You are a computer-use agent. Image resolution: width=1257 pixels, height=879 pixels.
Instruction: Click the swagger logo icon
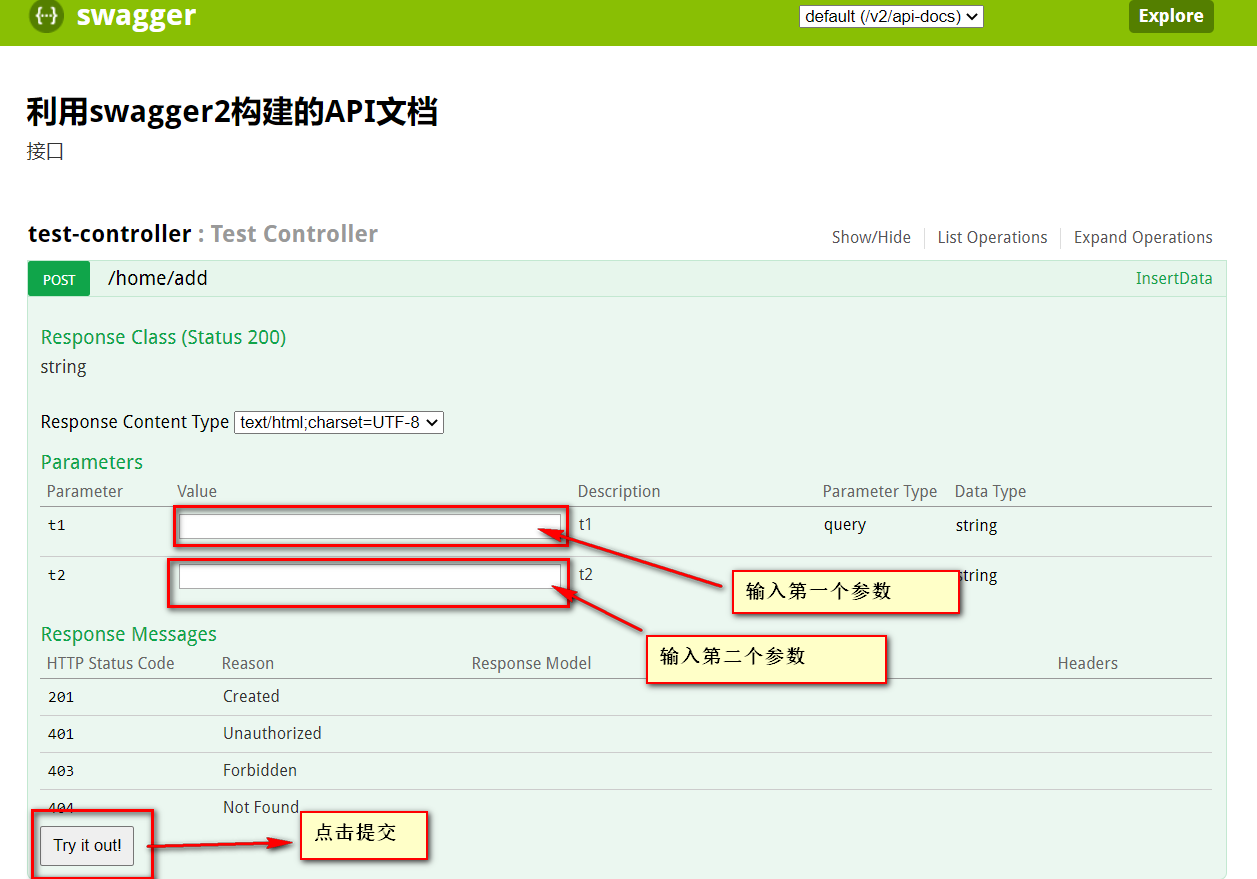[46, 16]
